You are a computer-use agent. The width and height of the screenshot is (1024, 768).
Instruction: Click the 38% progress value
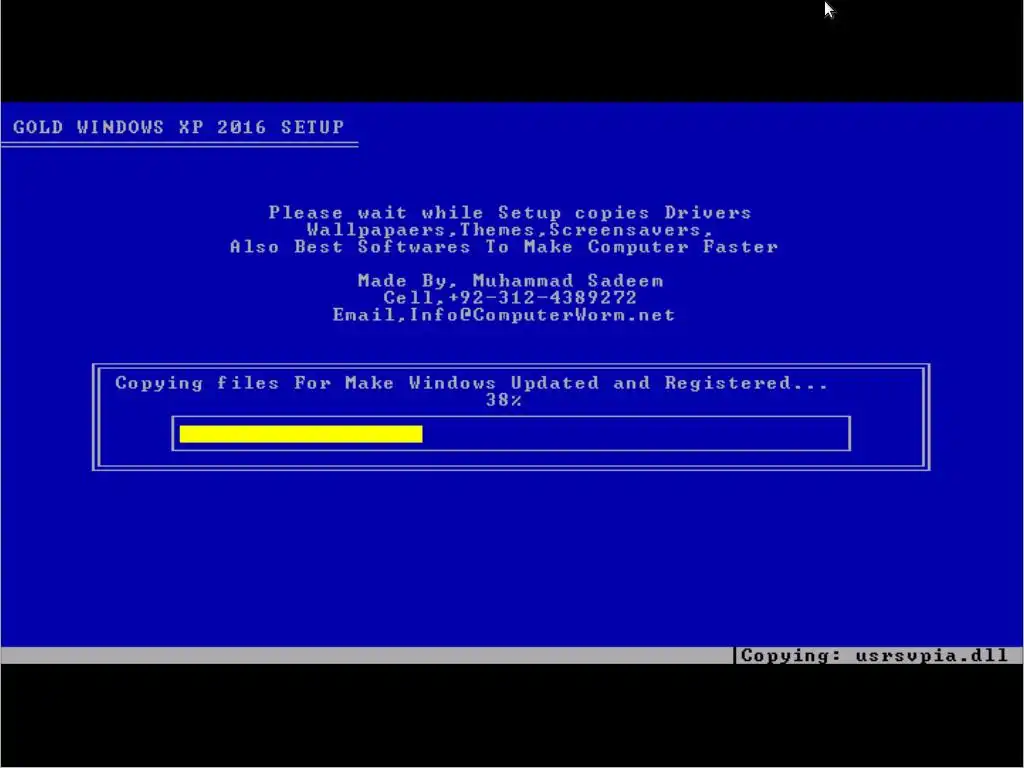click(504, 400)
